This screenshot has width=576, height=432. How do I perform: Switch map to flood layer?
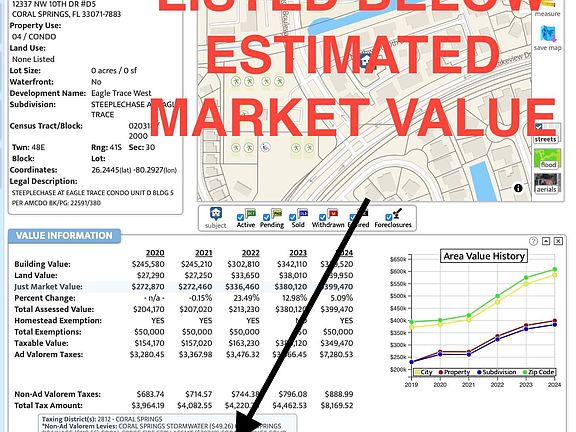547,159
